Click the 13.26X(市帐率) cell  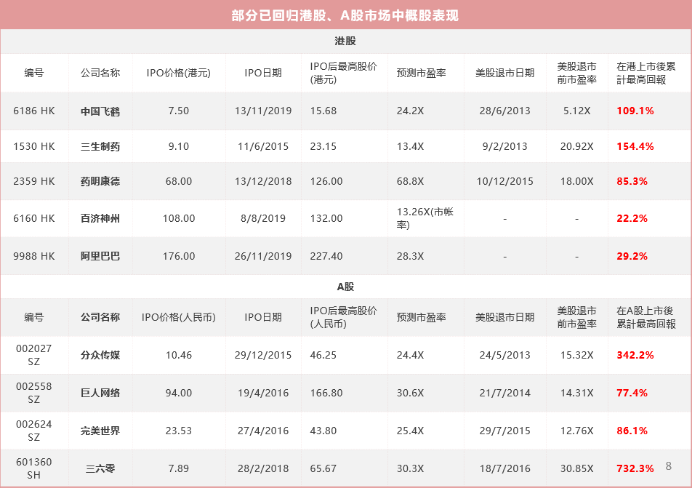(x=425, y=219)
